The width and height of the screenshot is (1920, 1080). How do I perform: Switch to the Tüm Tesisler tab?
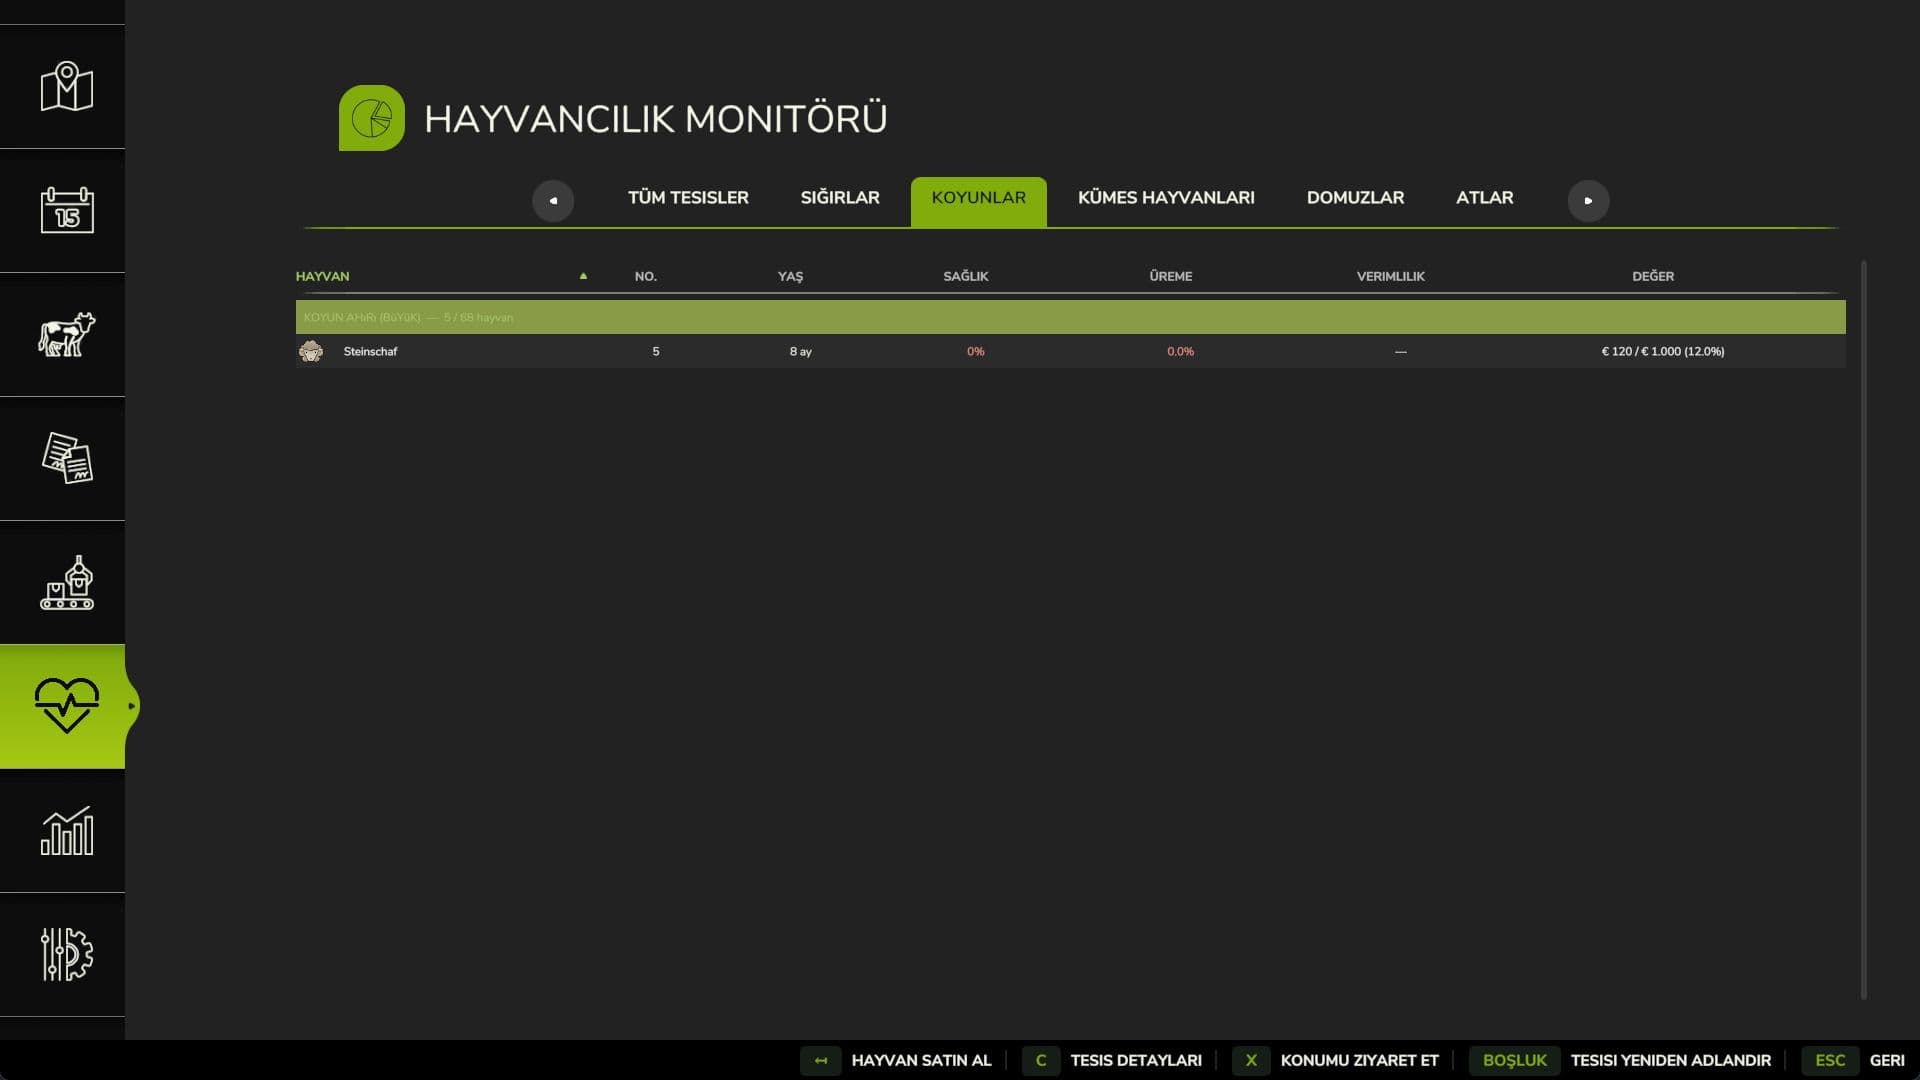click(688, 198)
